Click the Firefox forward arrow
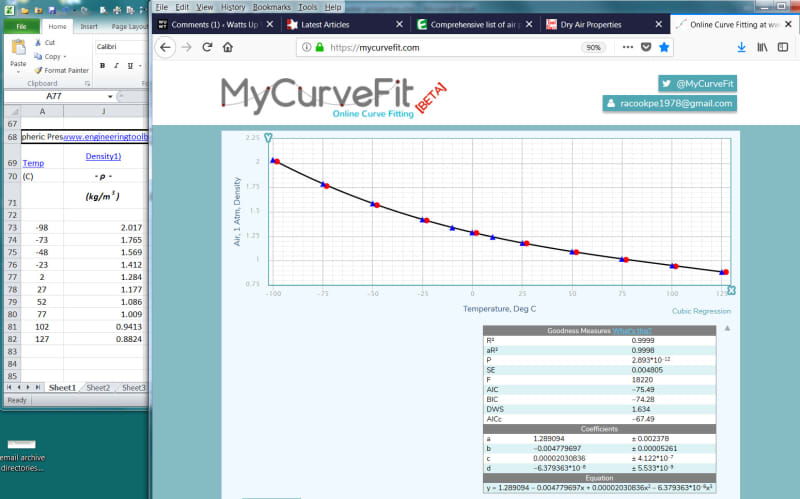The image size is (800, 499). click(186, 47)
